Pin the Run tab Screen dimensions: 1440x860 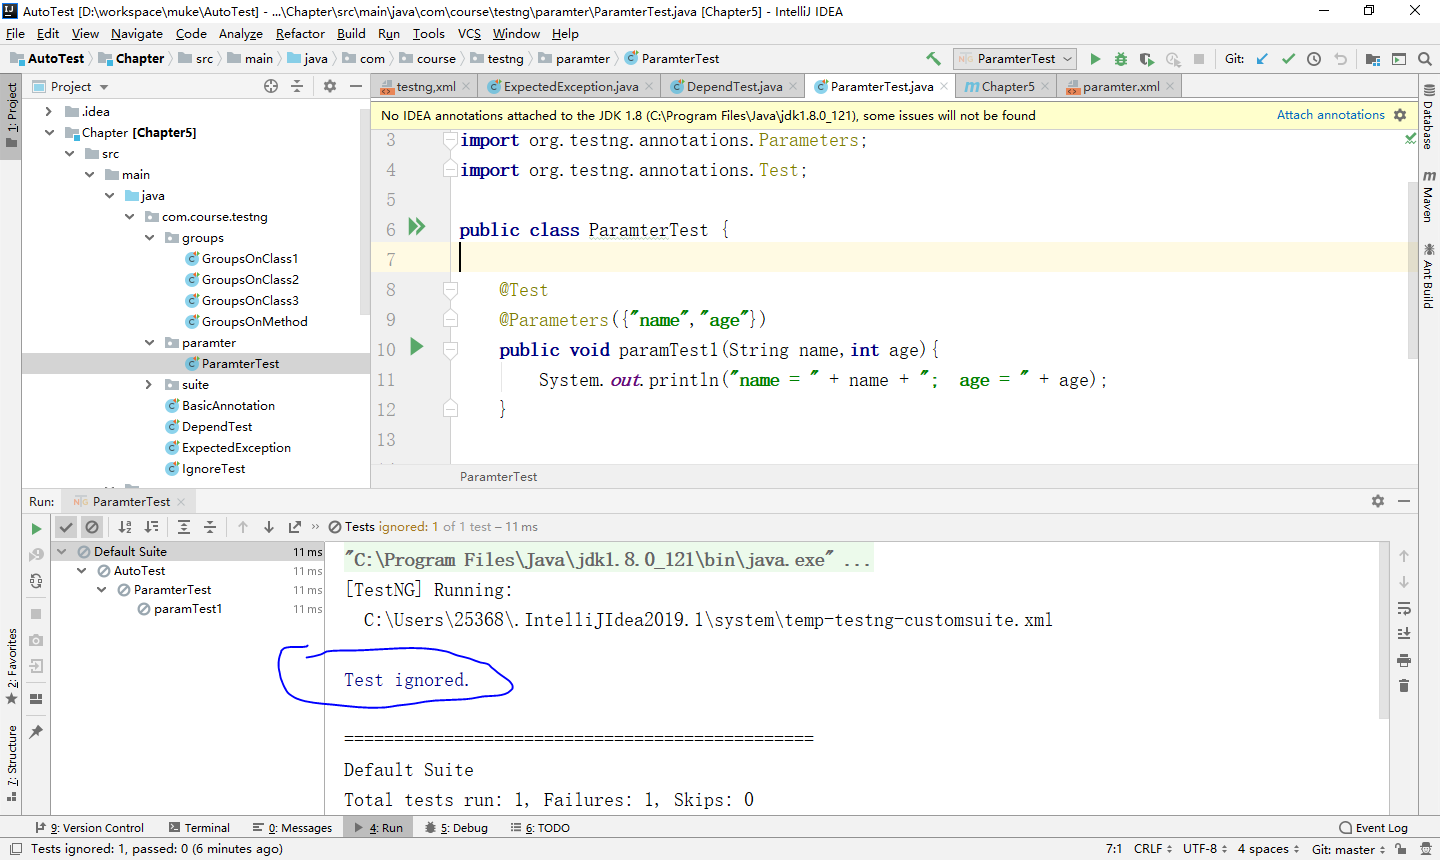coord(36,732)
